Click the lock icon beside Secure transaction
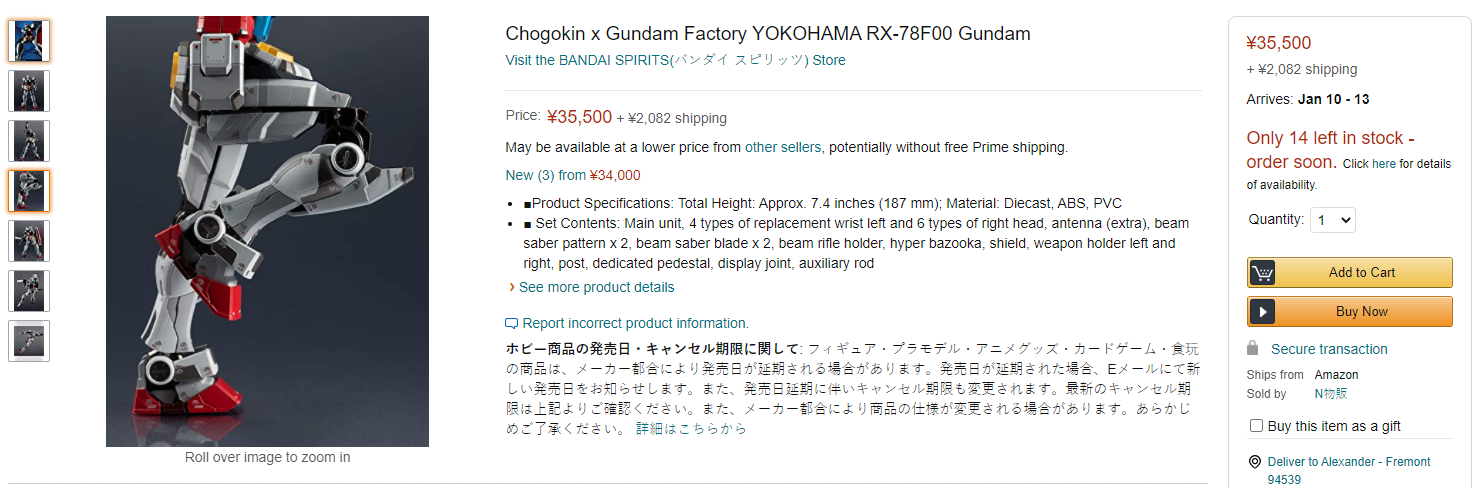The width and height of the screenshot is (1478, 488). [x=1252, y=348]
